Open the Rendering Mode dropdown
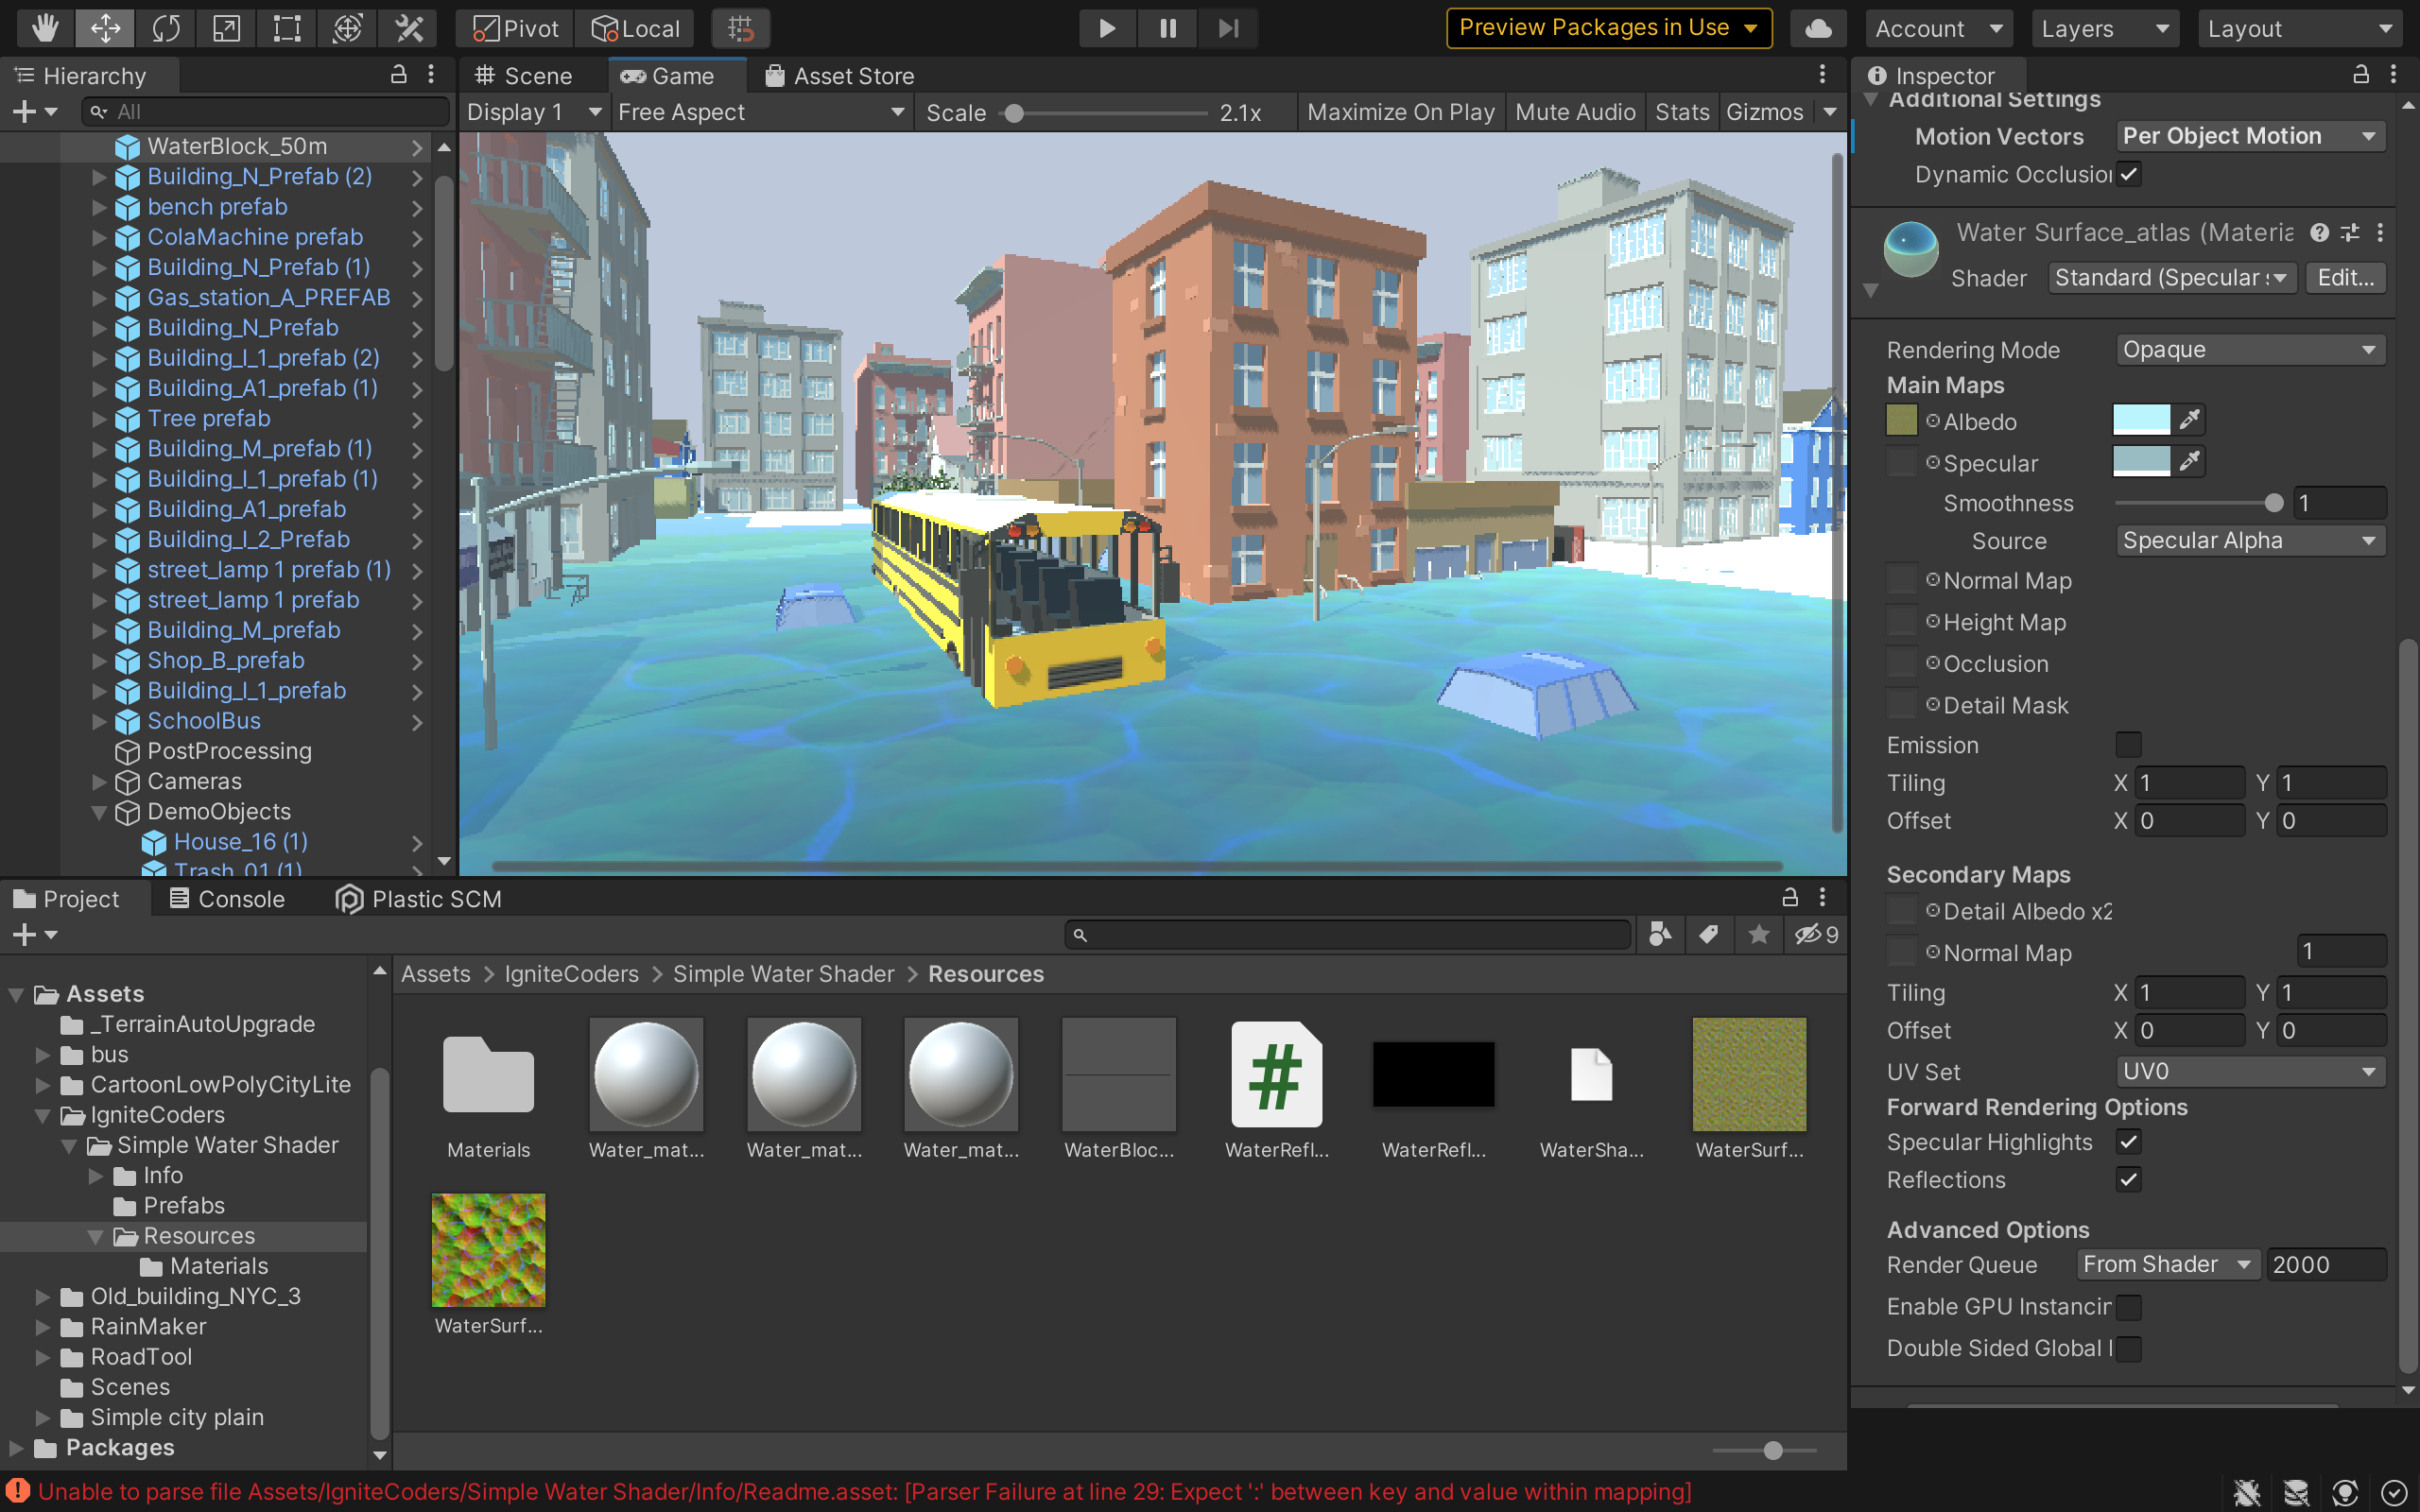 (x=2250, y=350)
